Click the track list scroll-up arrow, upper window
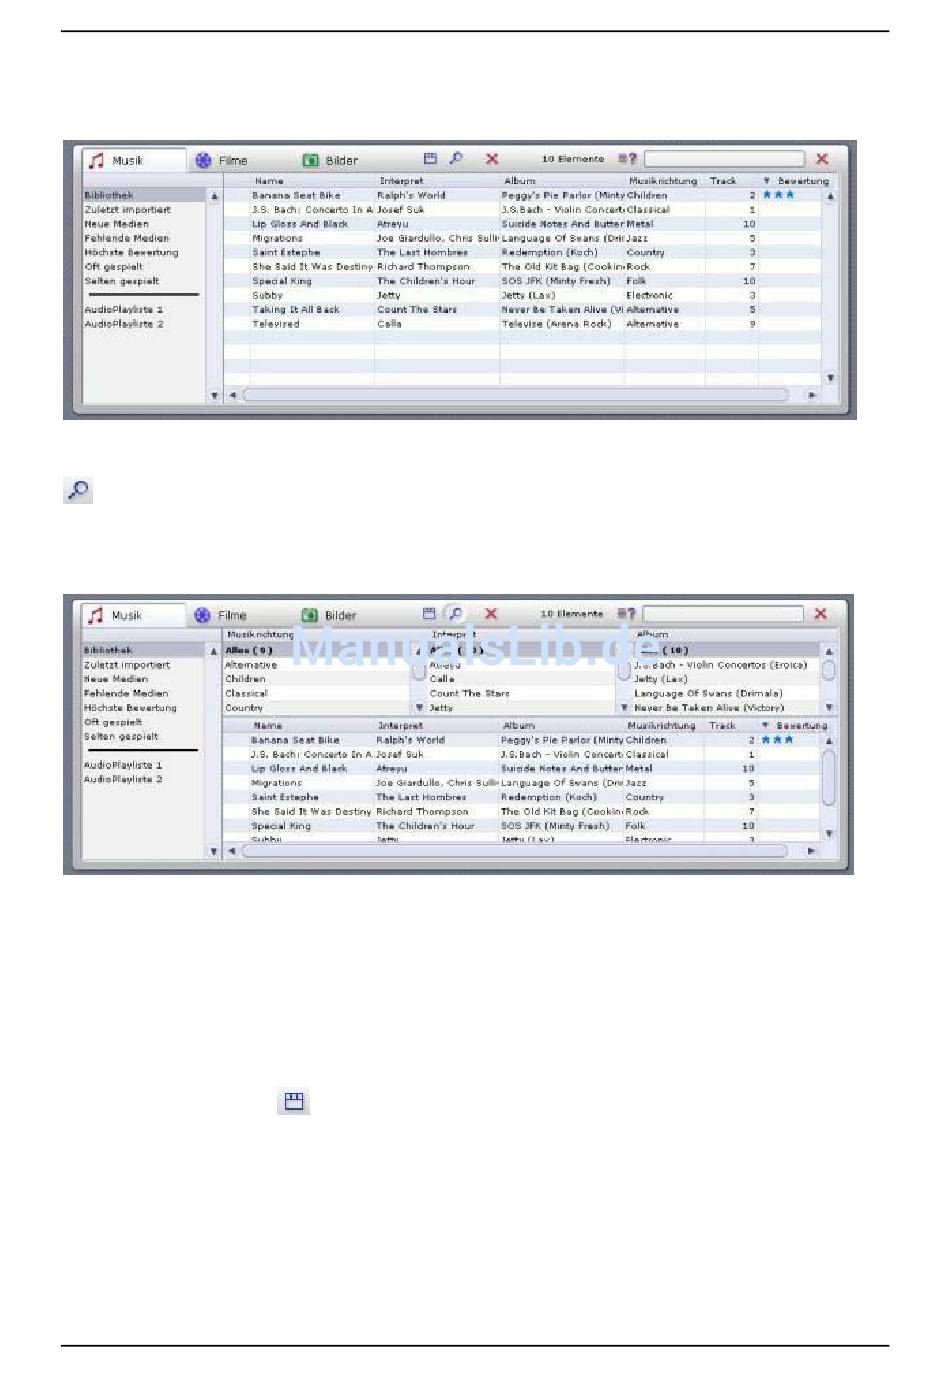This screenshot has height=1398, width=950. [830, 197]
